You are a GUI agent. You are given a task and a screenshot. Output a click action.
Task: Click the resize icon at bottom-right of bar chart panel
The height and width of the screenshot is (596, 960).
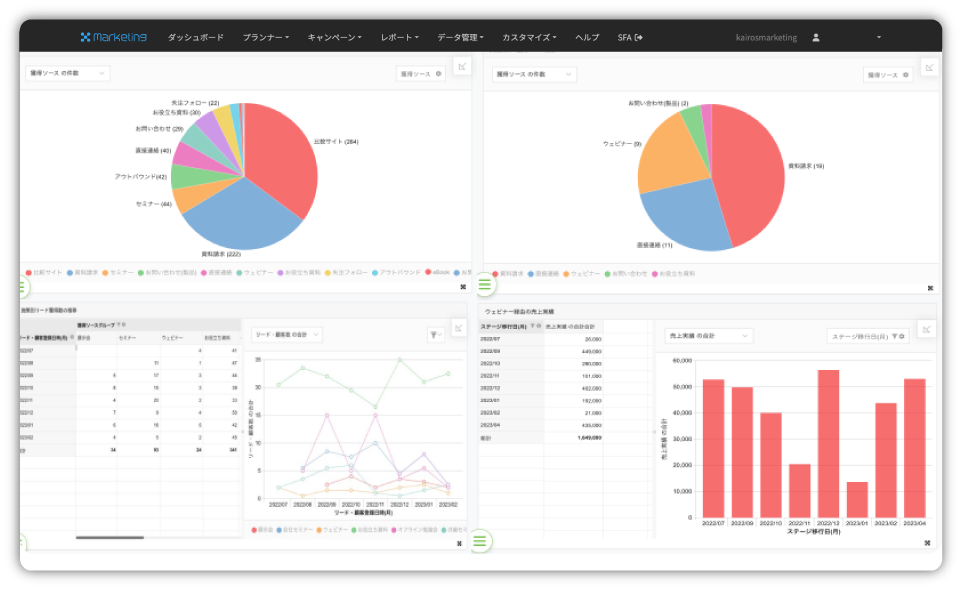pyautogui.click(x=928, y=542)
